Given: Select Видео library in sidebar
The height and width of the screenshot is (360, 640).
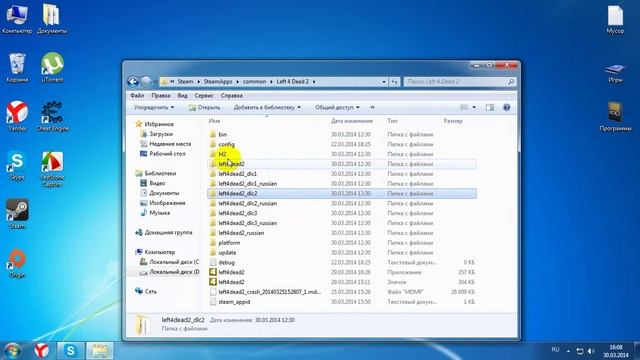Looking at the screenshot, I should tap(153, 183).
